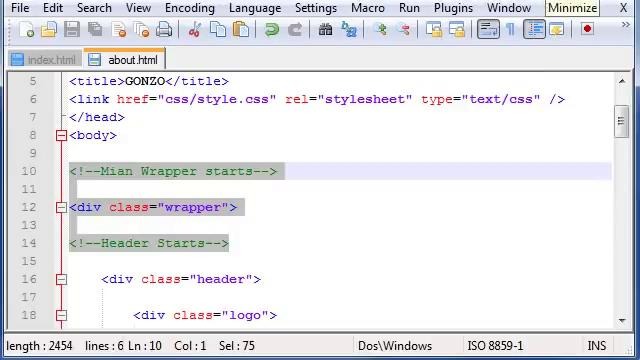Screen dimensions: 640x360
Task: Open the Search menu
Action: pos(94,8)
